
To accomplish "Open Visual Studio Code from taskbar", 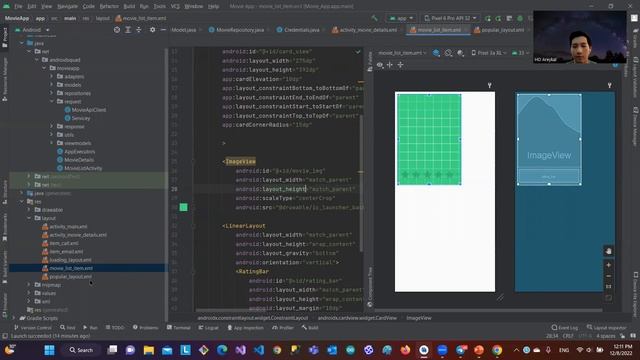I will (259, 350).
